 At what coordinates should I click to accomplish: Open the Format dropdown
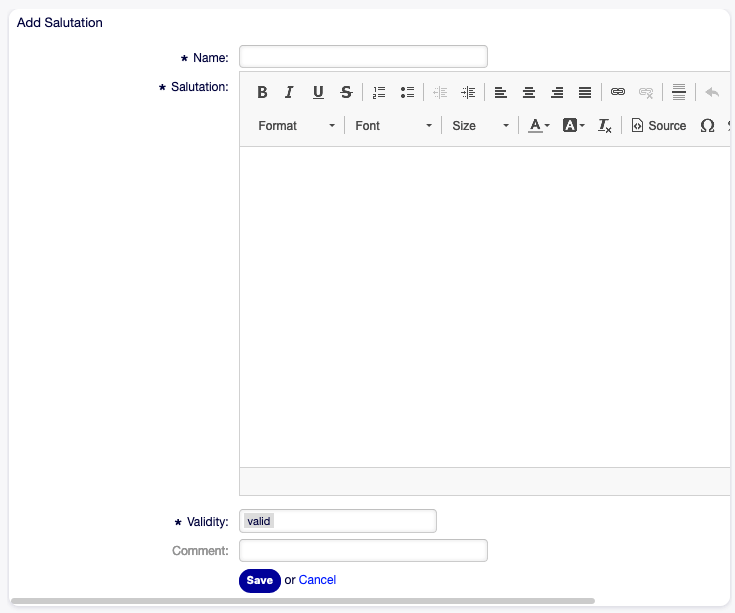click(296, 126)
